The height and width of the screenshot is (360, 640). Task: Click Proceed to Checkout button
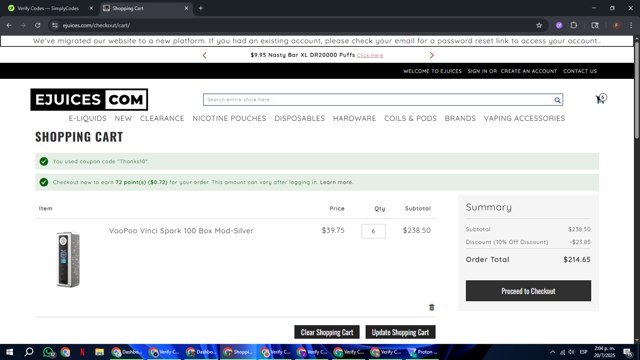pos(528,291)
